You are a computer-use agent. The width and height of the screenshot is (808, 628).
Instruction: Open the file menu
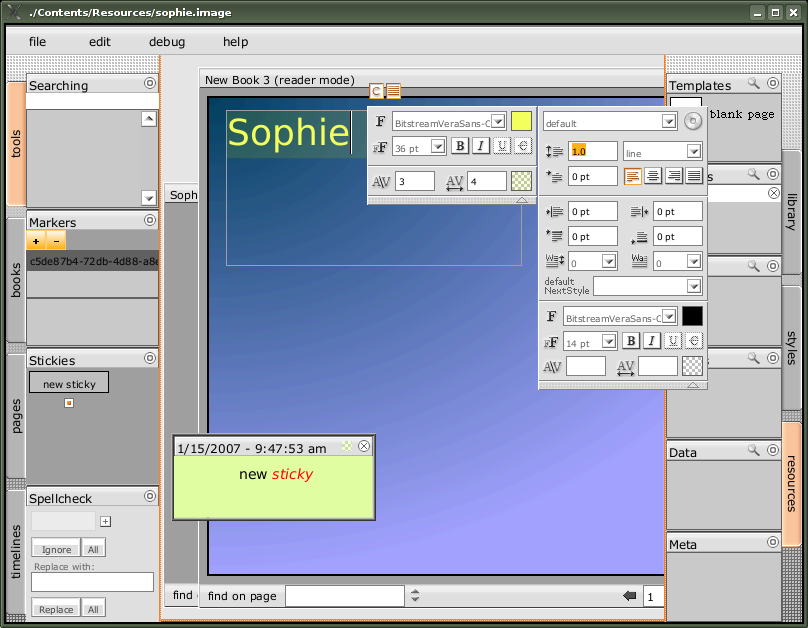(37, 42)
